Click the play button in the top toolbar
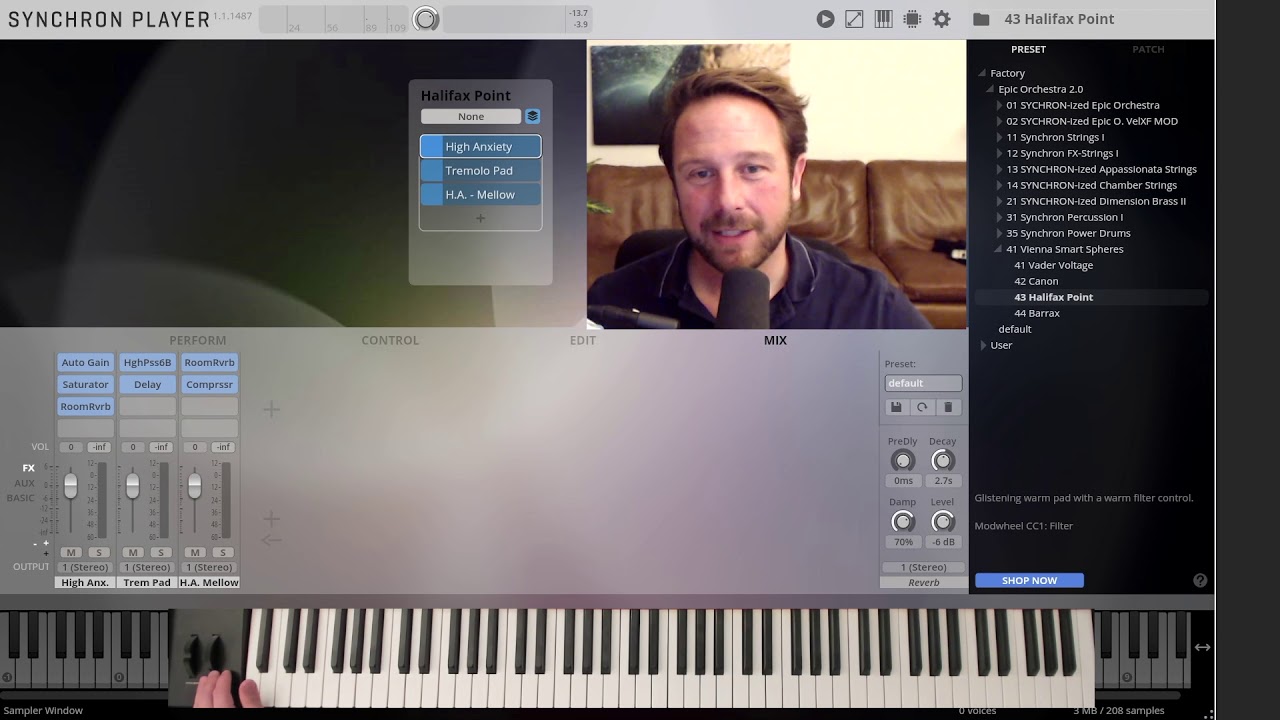 tap(825, 19)
